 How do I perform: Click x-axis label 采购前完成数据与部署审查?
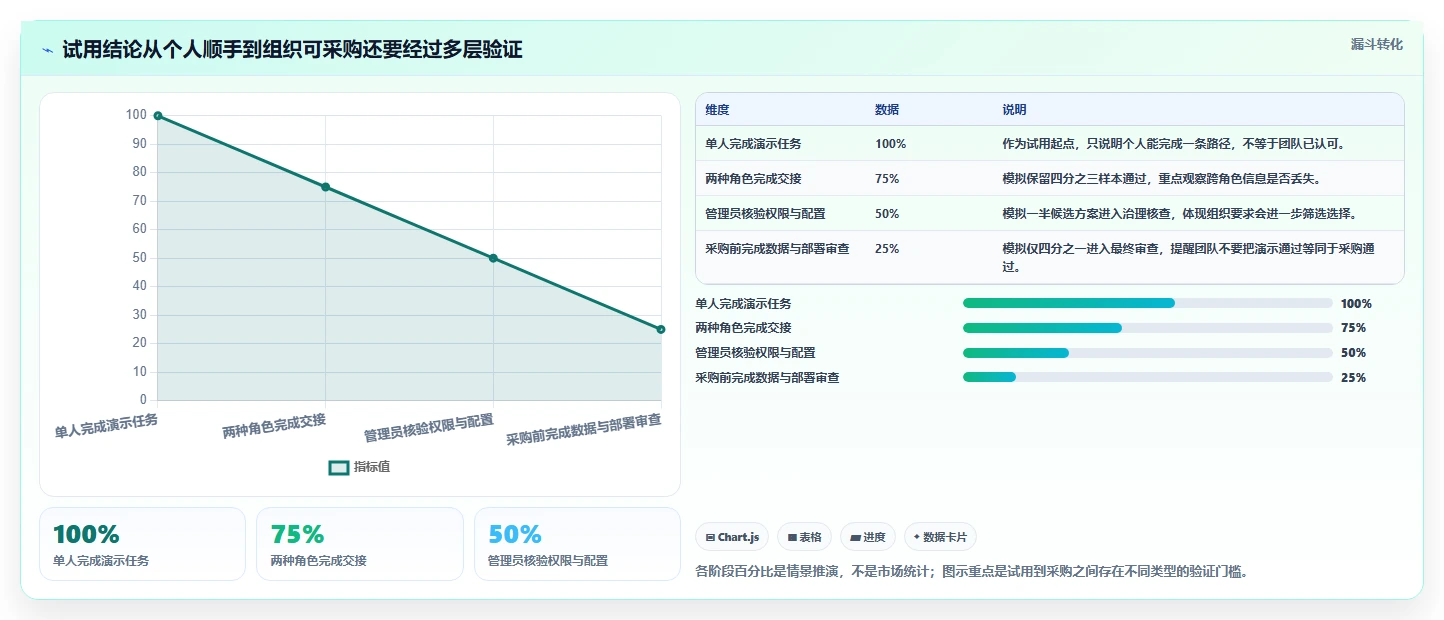pos(584,430)
